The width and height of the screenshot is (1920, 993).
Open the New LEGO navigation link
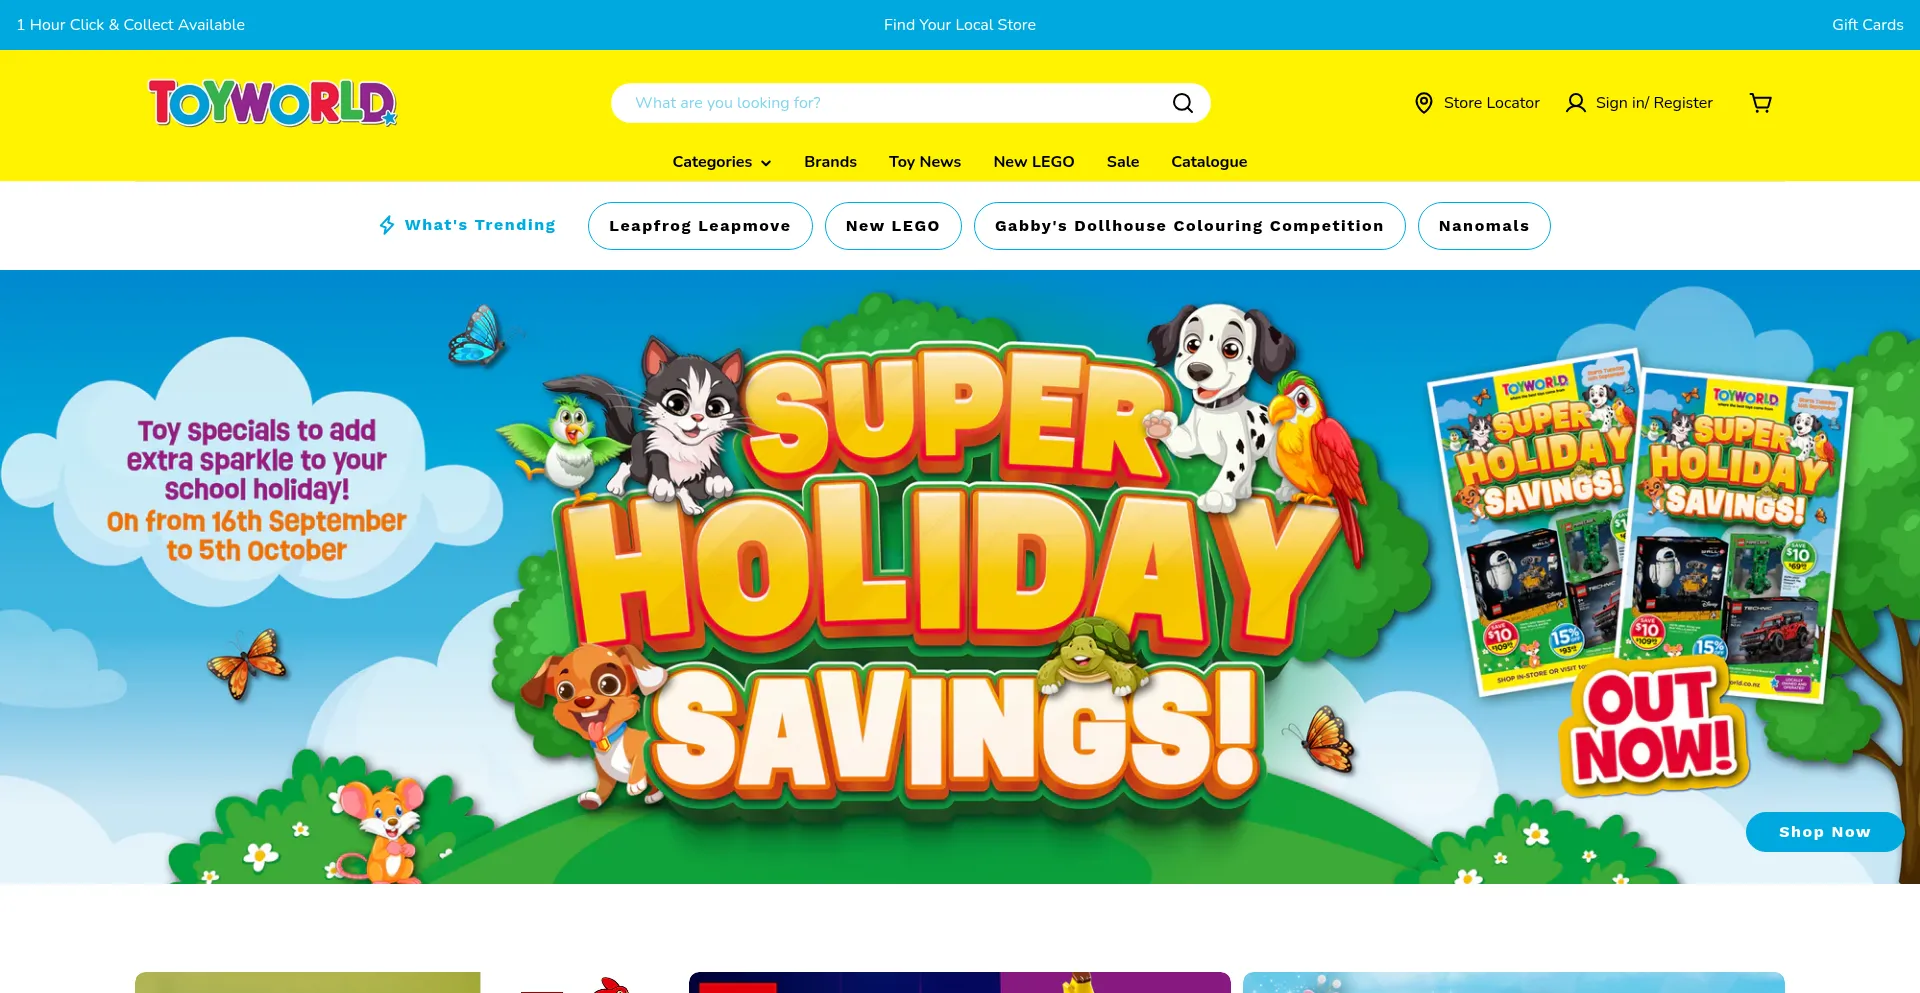[1033, 162]
